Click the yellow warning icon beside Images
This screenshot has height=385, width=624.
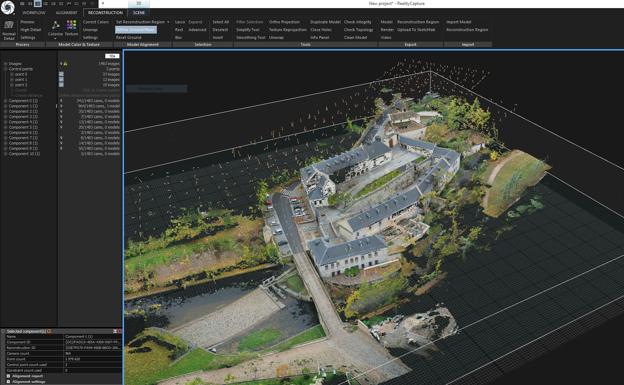click(x=65, y=64)
